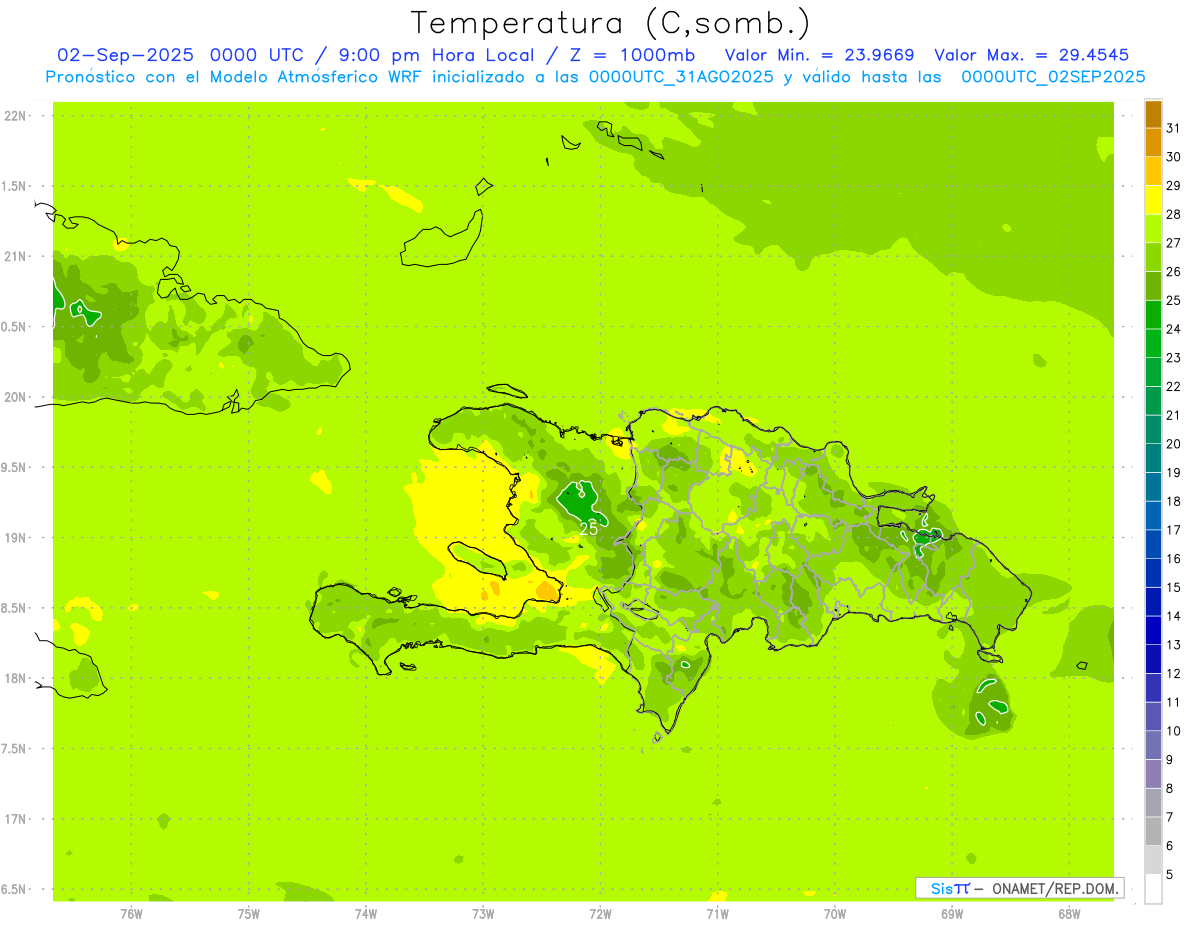Click the legend value label '31'
Screen dimensions: 1200x927
tap(1174, 128)
